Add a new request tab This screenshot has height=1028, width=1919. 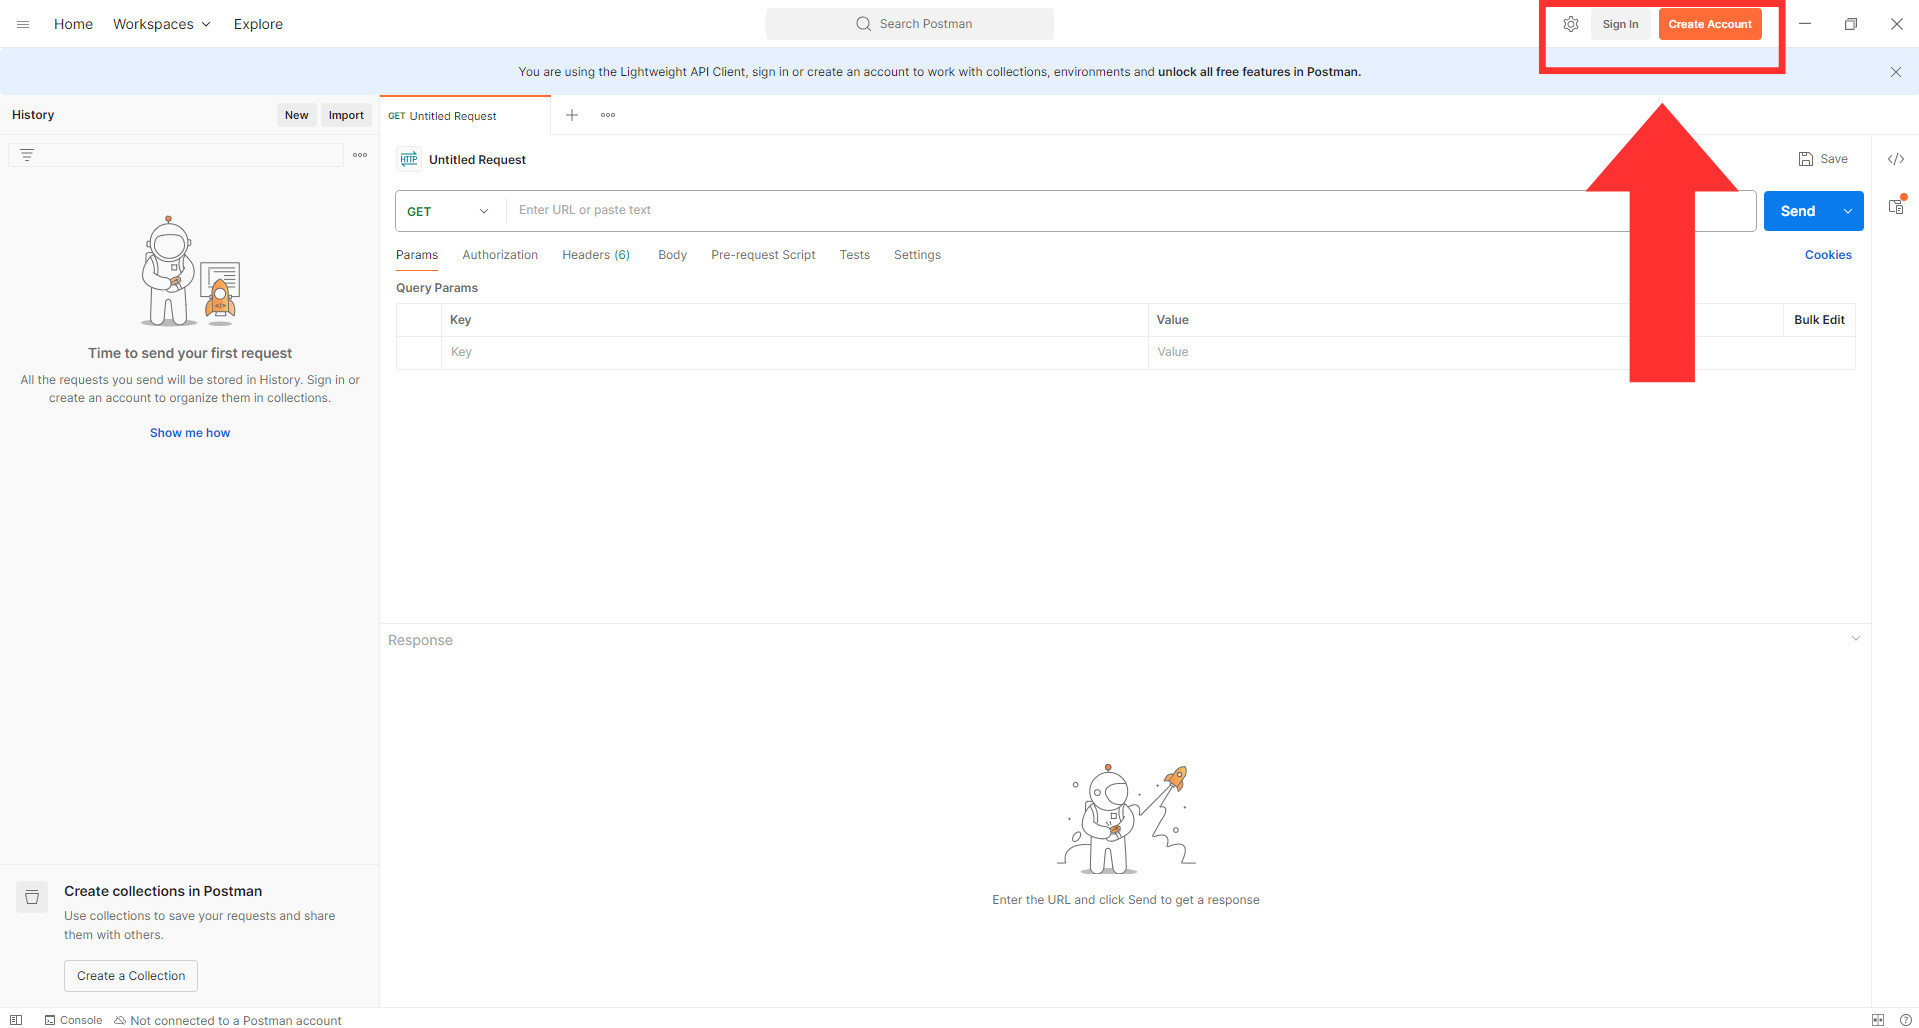[572, 115]
